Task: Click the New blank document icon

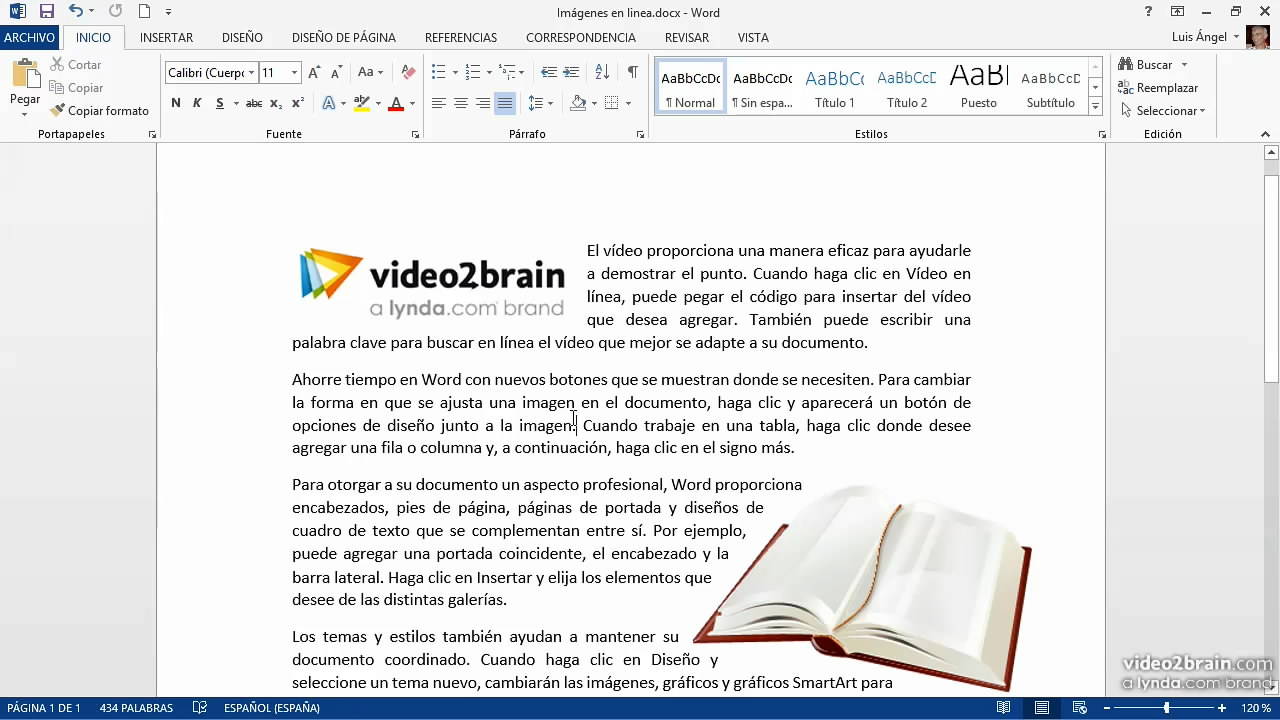Action: pos(145,12)
